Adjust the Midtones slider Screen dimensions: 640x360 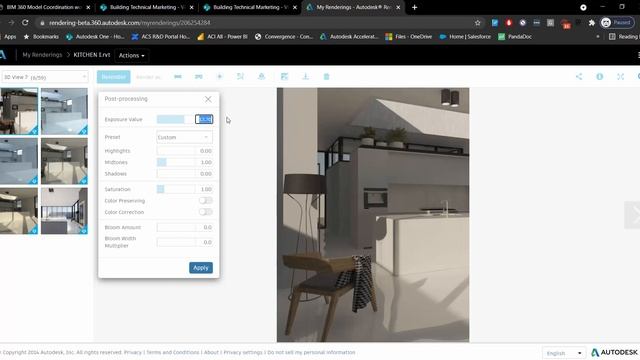pyautogui.click(x=176, y=162)
